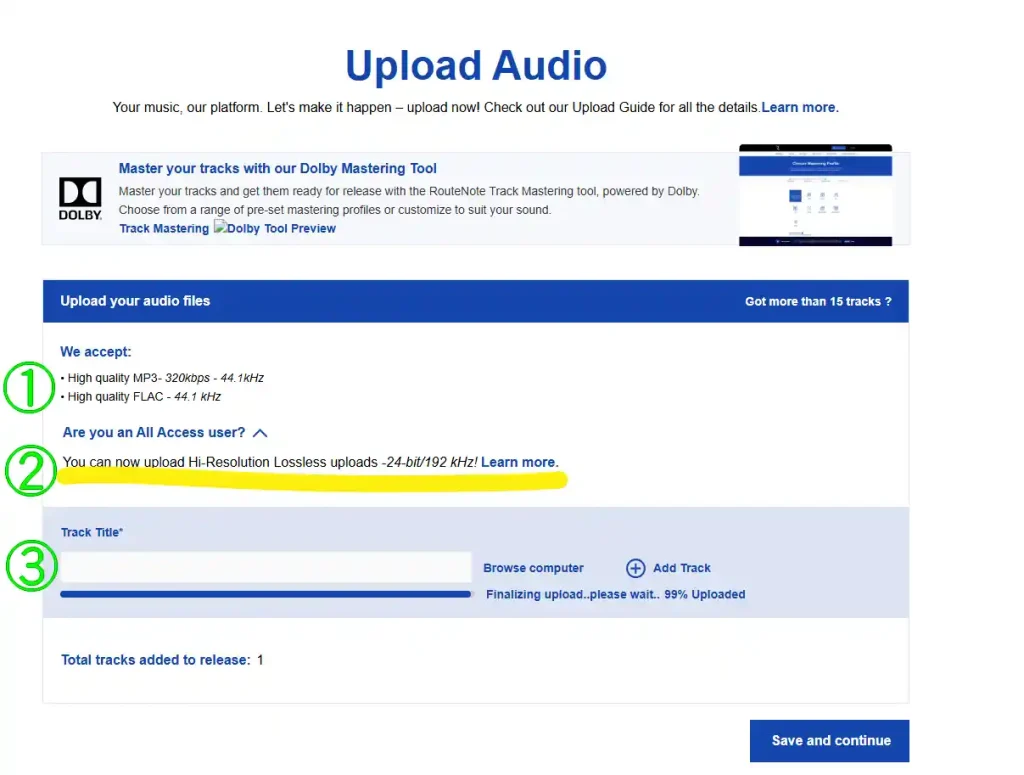Viewport: 1024px width, 775px height.
Task: Click Learn more next to the Upload Guide text
Action: click(x=799, y=107)
